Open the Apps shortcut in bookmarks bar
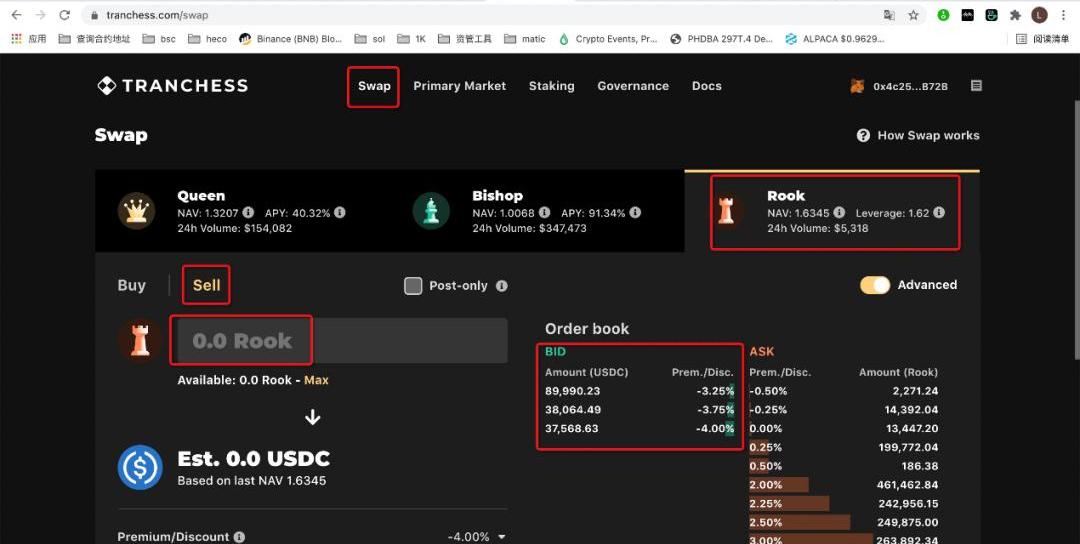The image size is (1080, 544). point(28,39)
